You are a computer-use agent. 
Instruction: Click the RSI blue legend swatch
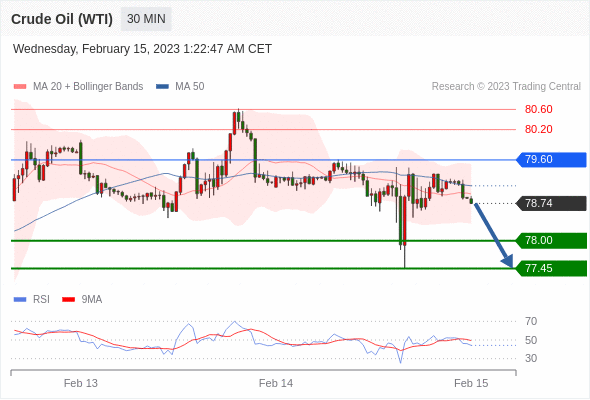[x=20, y=300]
